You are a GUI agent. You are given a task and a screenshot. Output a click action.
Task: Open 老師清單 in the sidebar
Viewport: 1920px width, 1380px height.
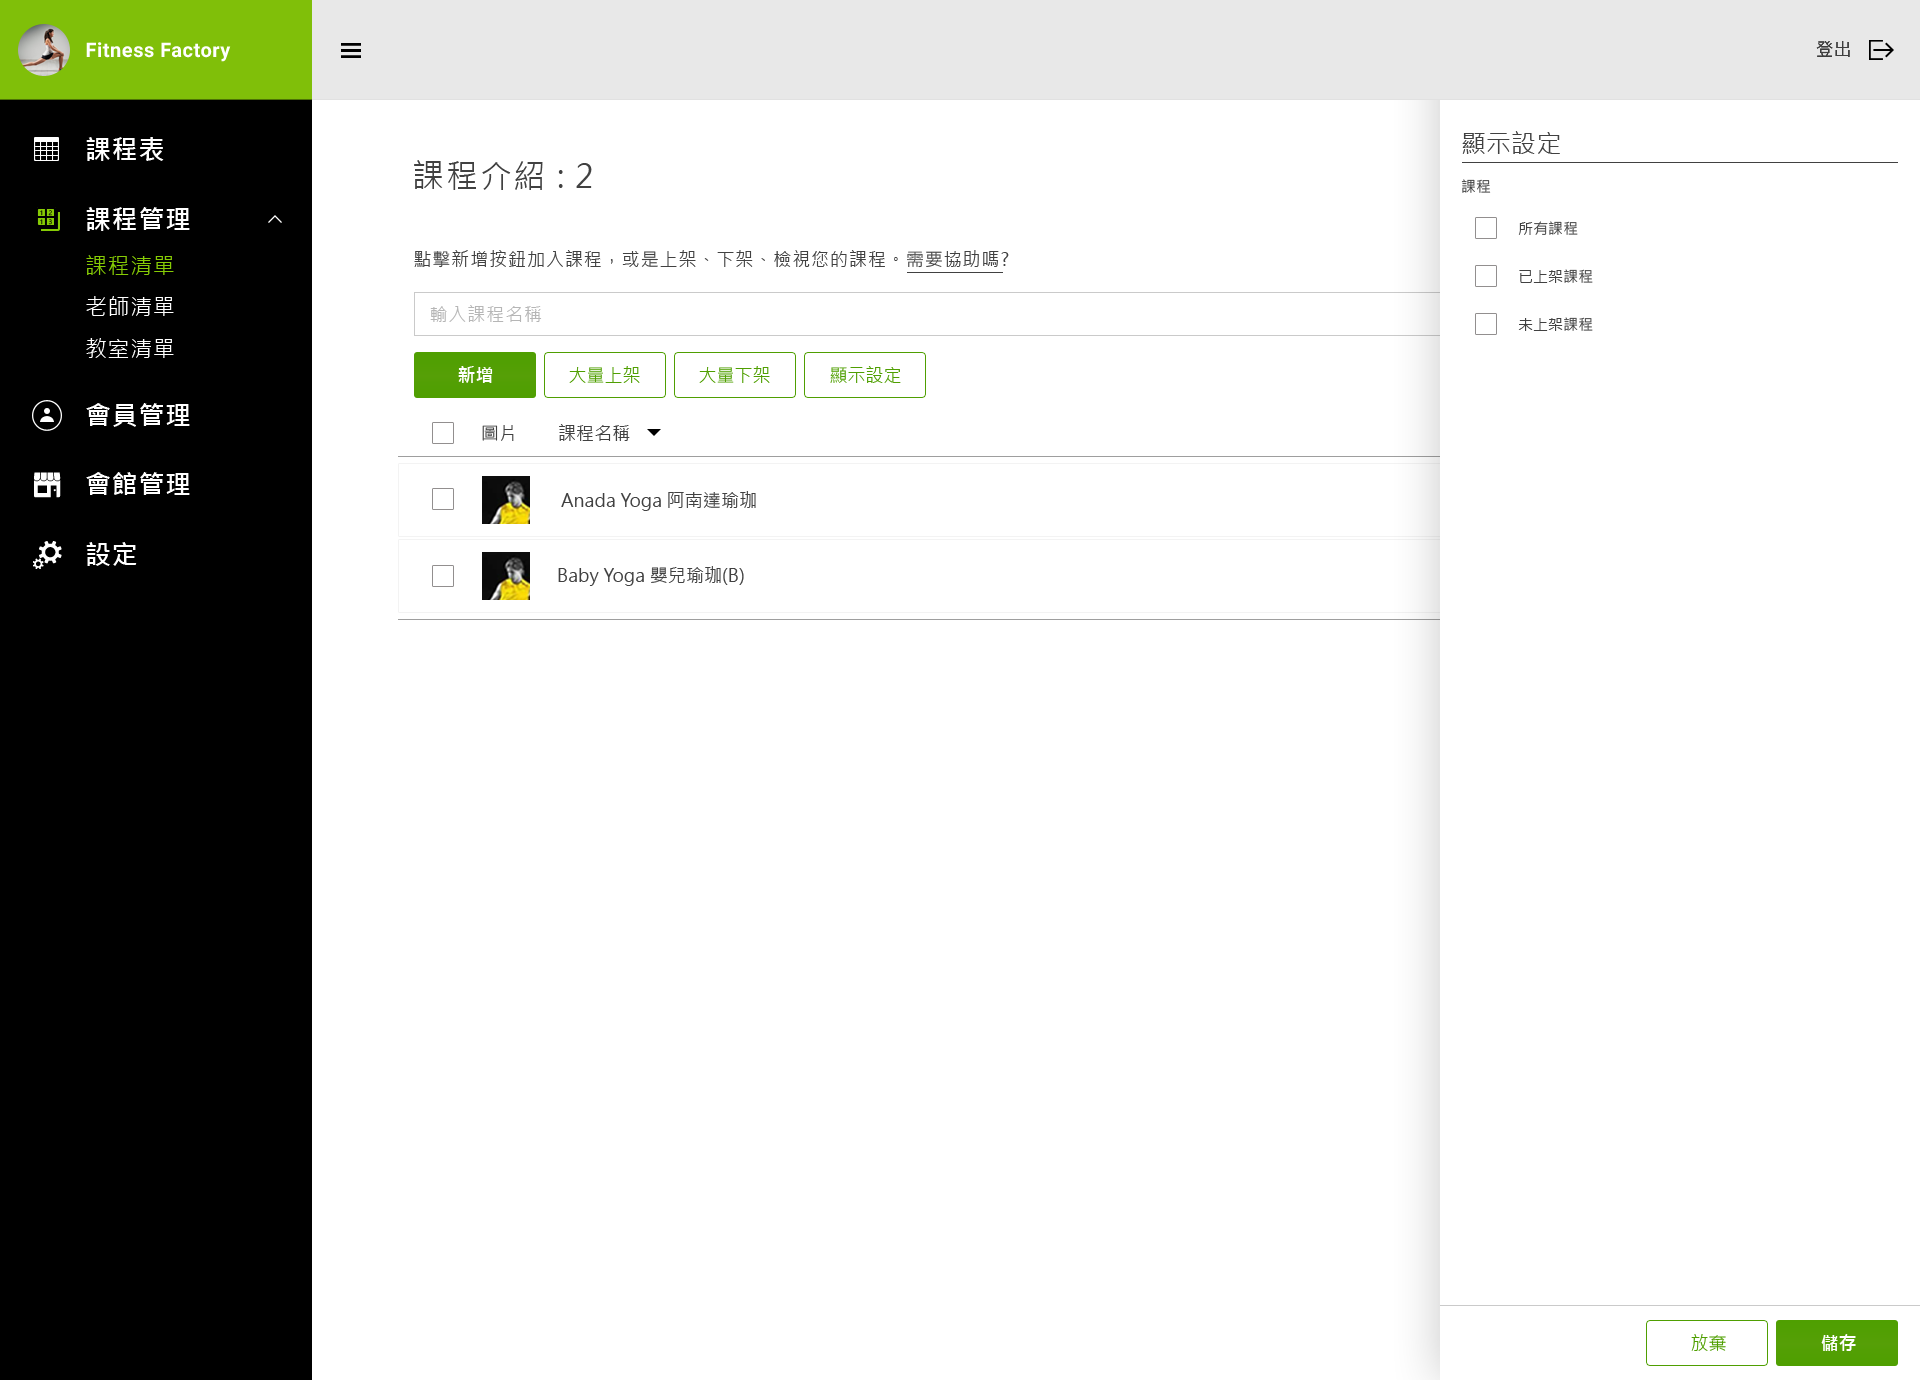(x=130, y=307)
